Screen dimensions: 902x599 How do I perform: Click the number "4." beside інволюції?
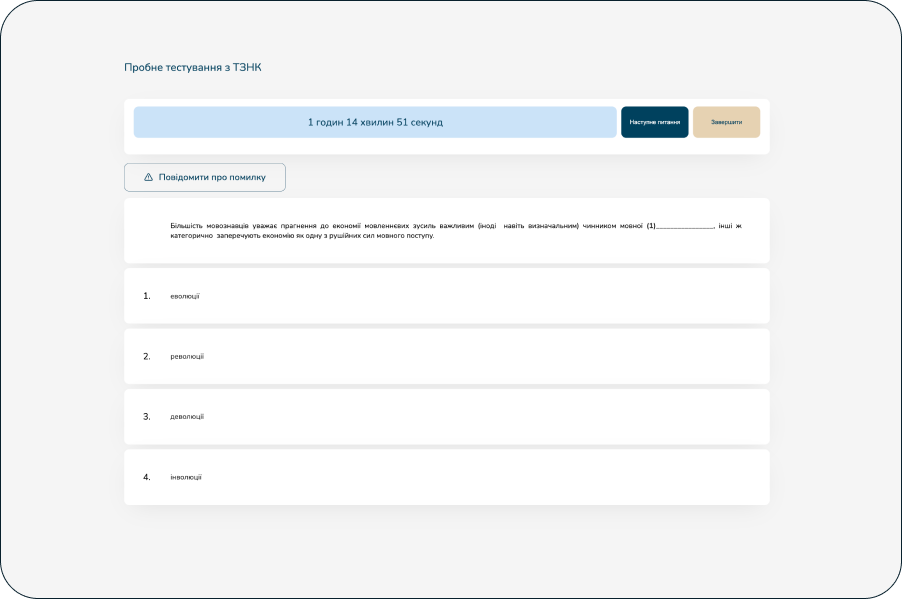pyautogui.click(x=147, y=477)
